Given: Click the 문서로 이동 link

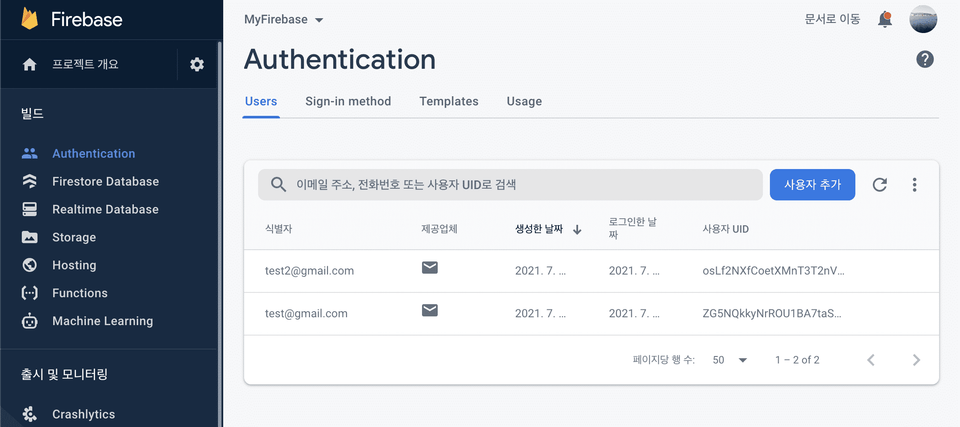Looking at the screenshot, I should (832, 19).
